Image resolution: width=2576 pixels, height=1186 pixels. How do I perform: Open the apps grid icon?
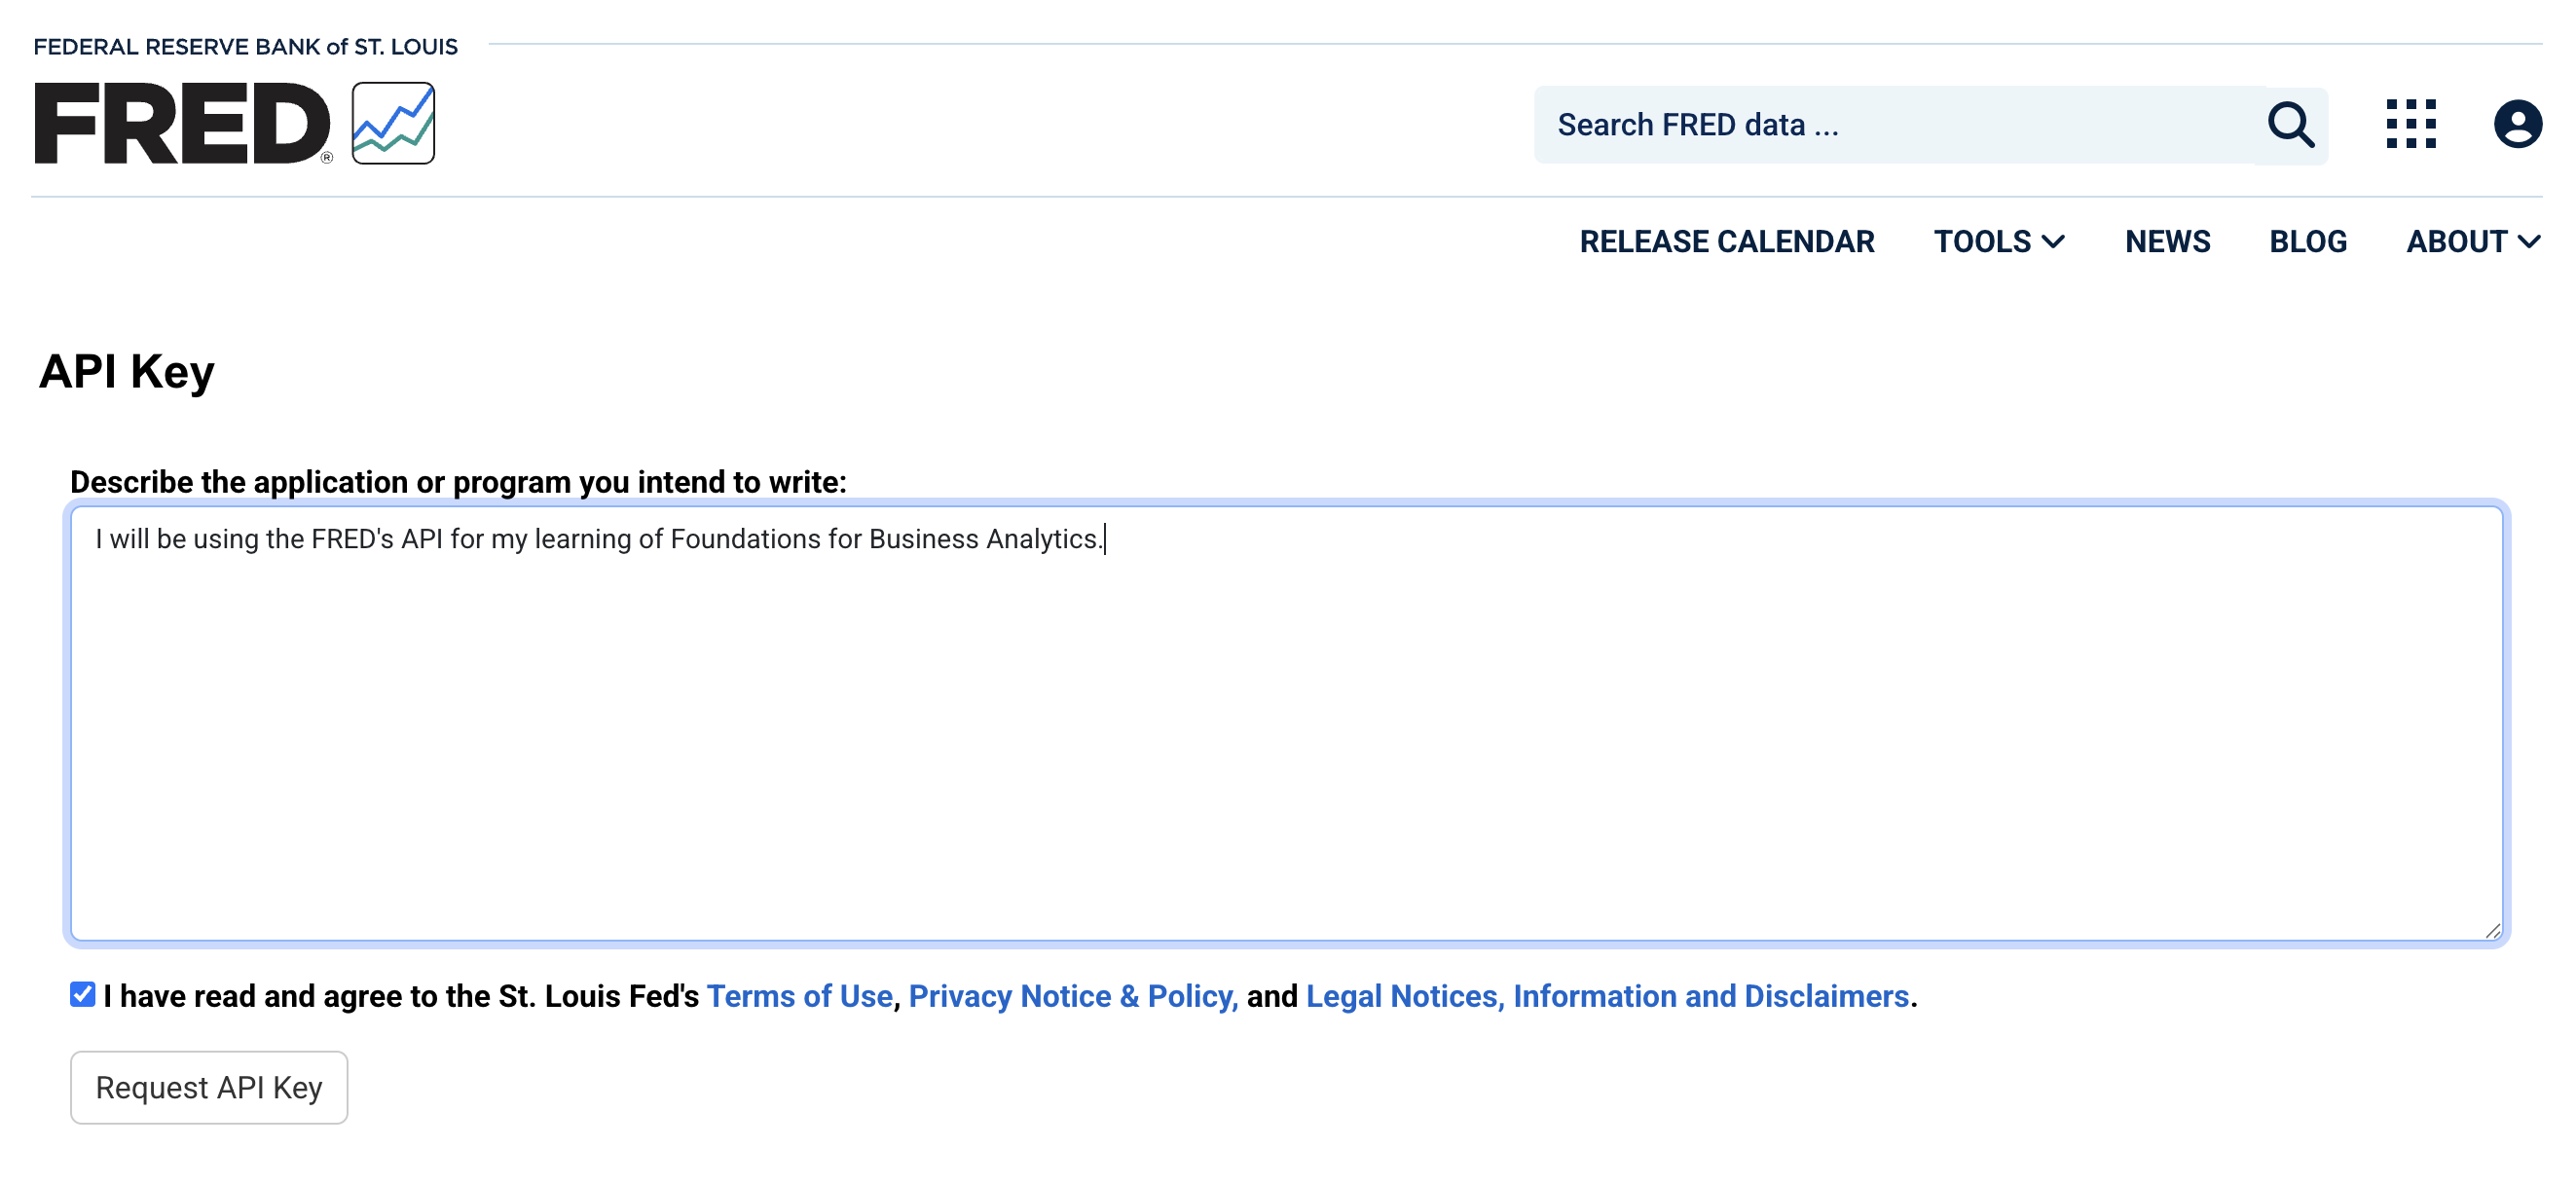point(2410,124)
